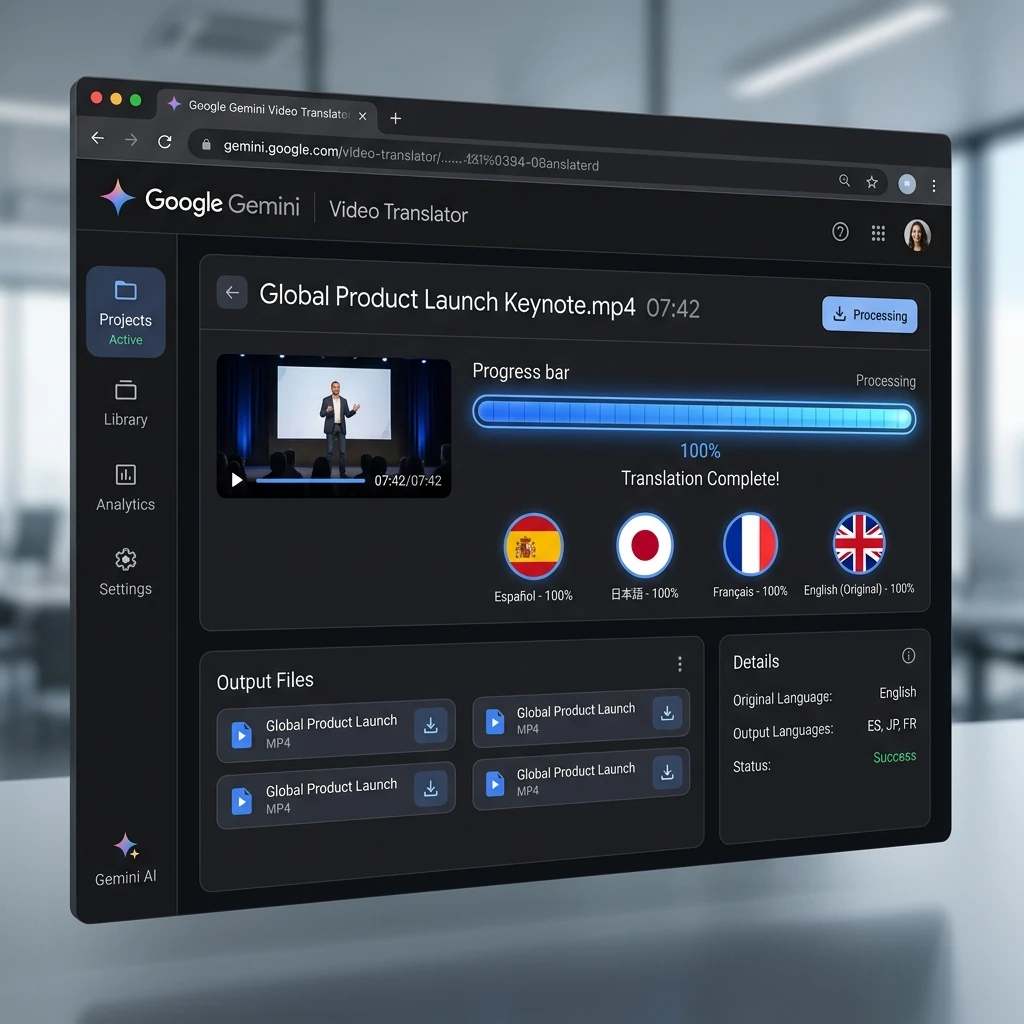The height and width of the screenshot is (1024, 1024).
Task: Click the Translation Complete! message
Action: pos(700,479)
